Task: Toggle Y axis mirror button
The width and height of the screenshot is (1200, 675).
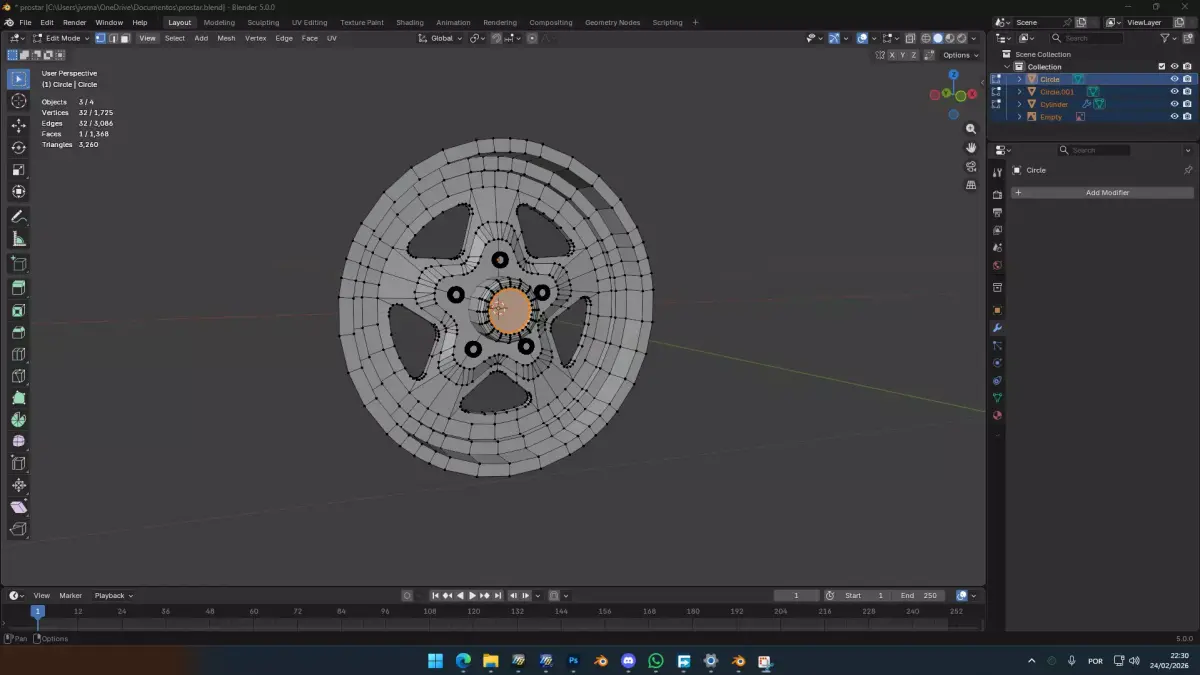Action: point(902,55)
